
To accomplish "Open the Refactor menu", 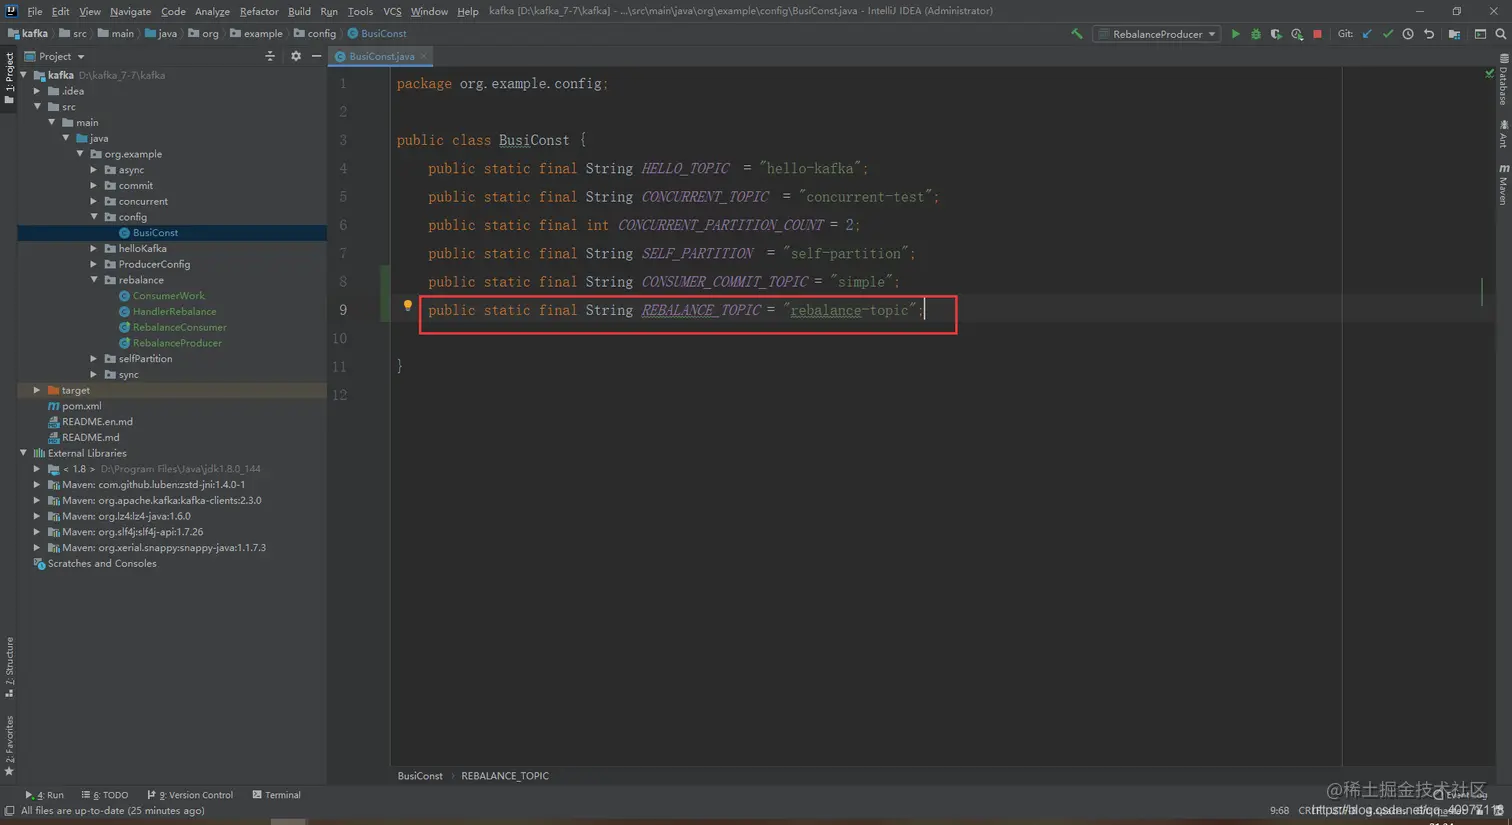I will (x=259, y=11).
